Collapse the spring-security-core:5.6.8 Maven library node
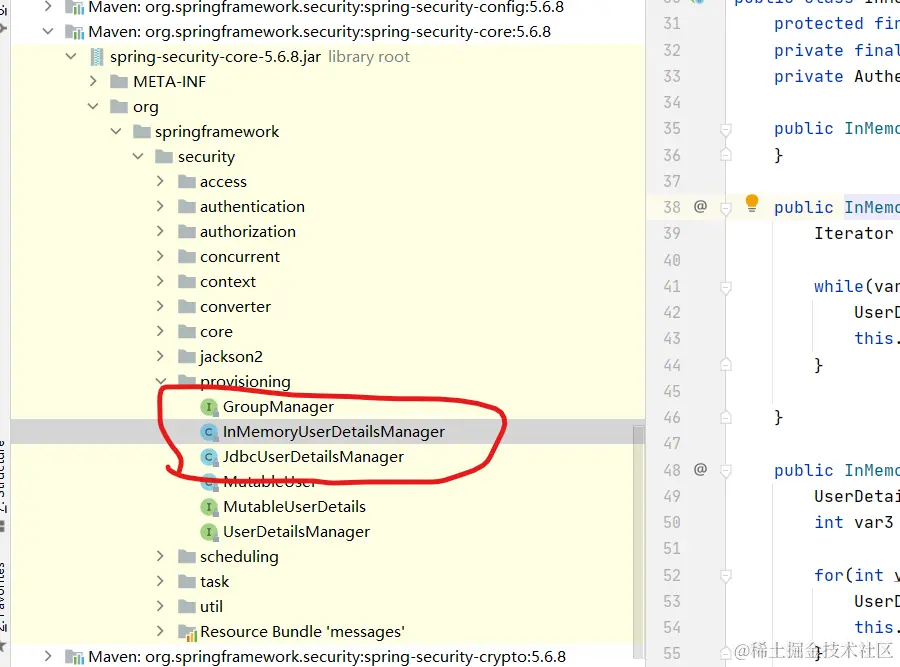 48,31
